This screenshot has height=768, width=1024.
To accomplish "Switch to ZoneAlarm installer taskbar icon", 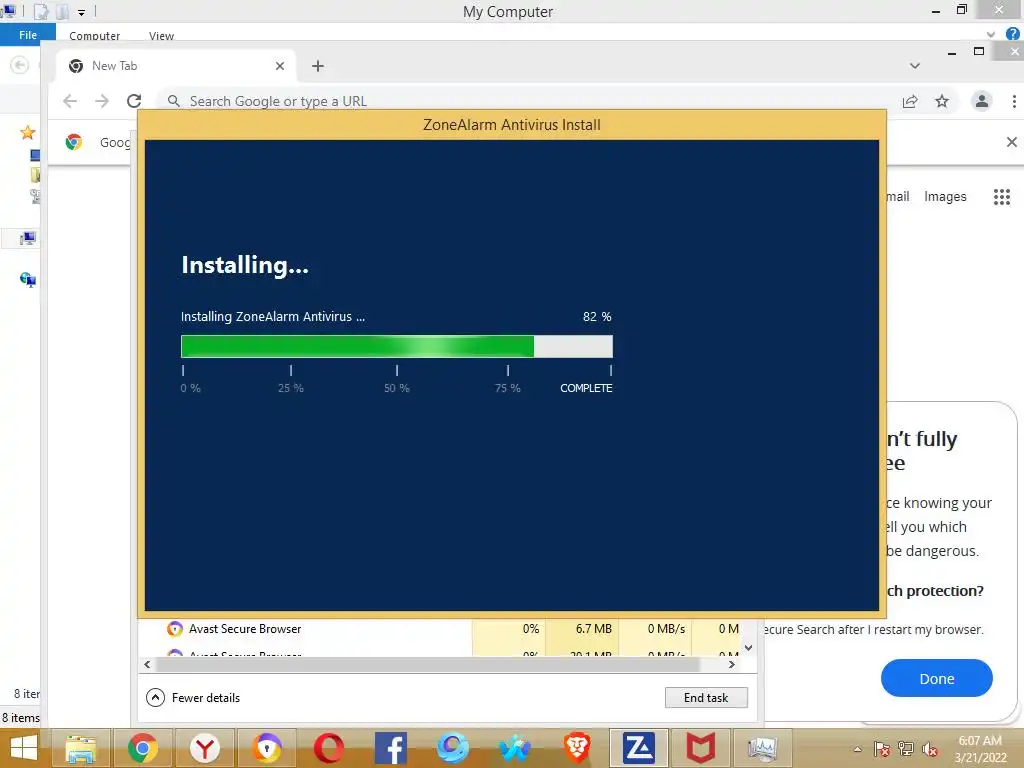I will coord(639,748).
